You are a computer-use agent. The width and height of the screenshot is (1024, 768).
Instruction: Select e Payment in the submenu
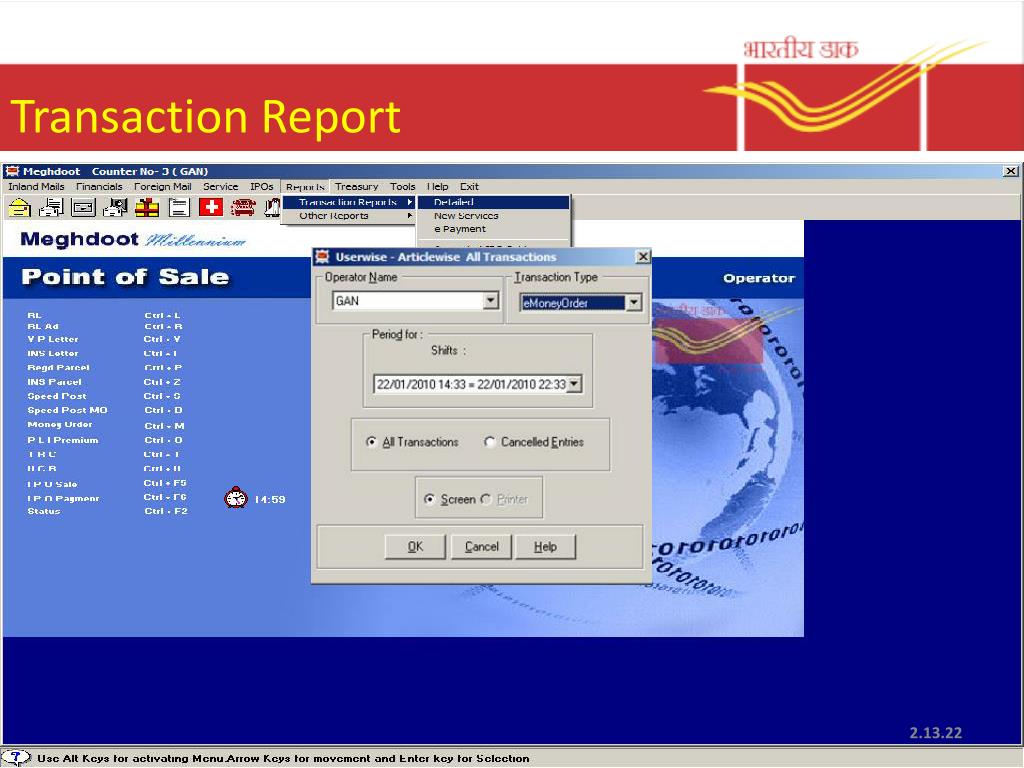[494, 229]
